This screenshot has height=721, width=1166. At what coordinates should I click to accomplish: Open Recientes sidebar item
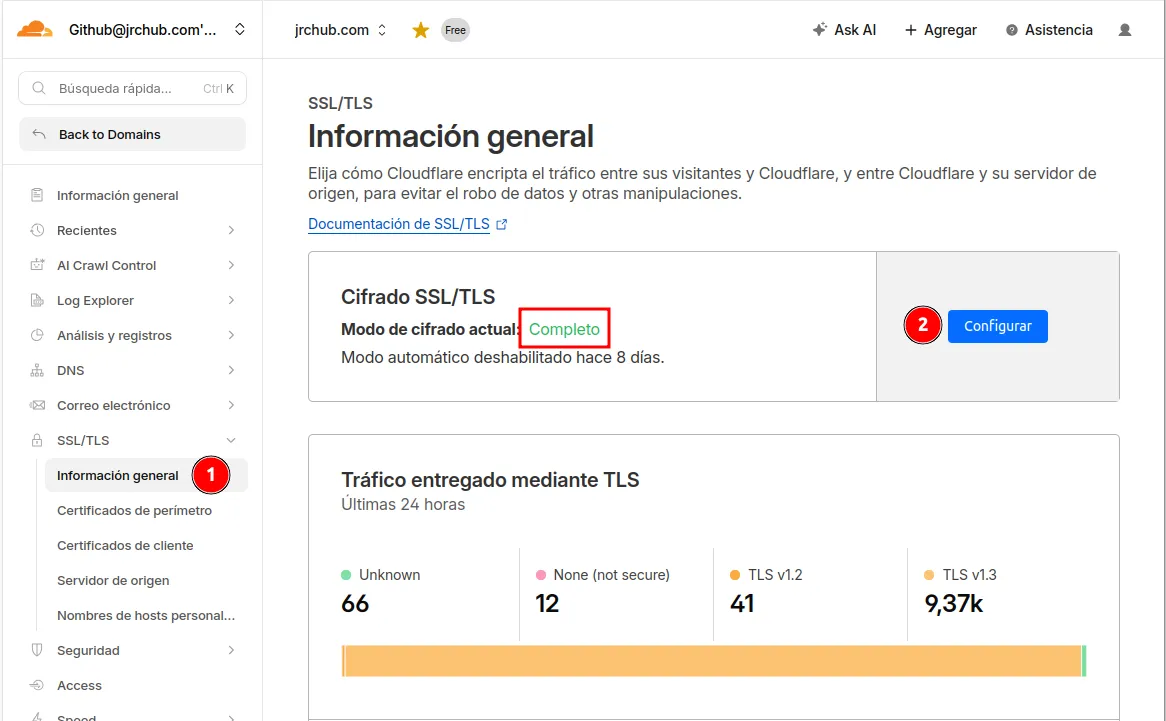(87, 230)
